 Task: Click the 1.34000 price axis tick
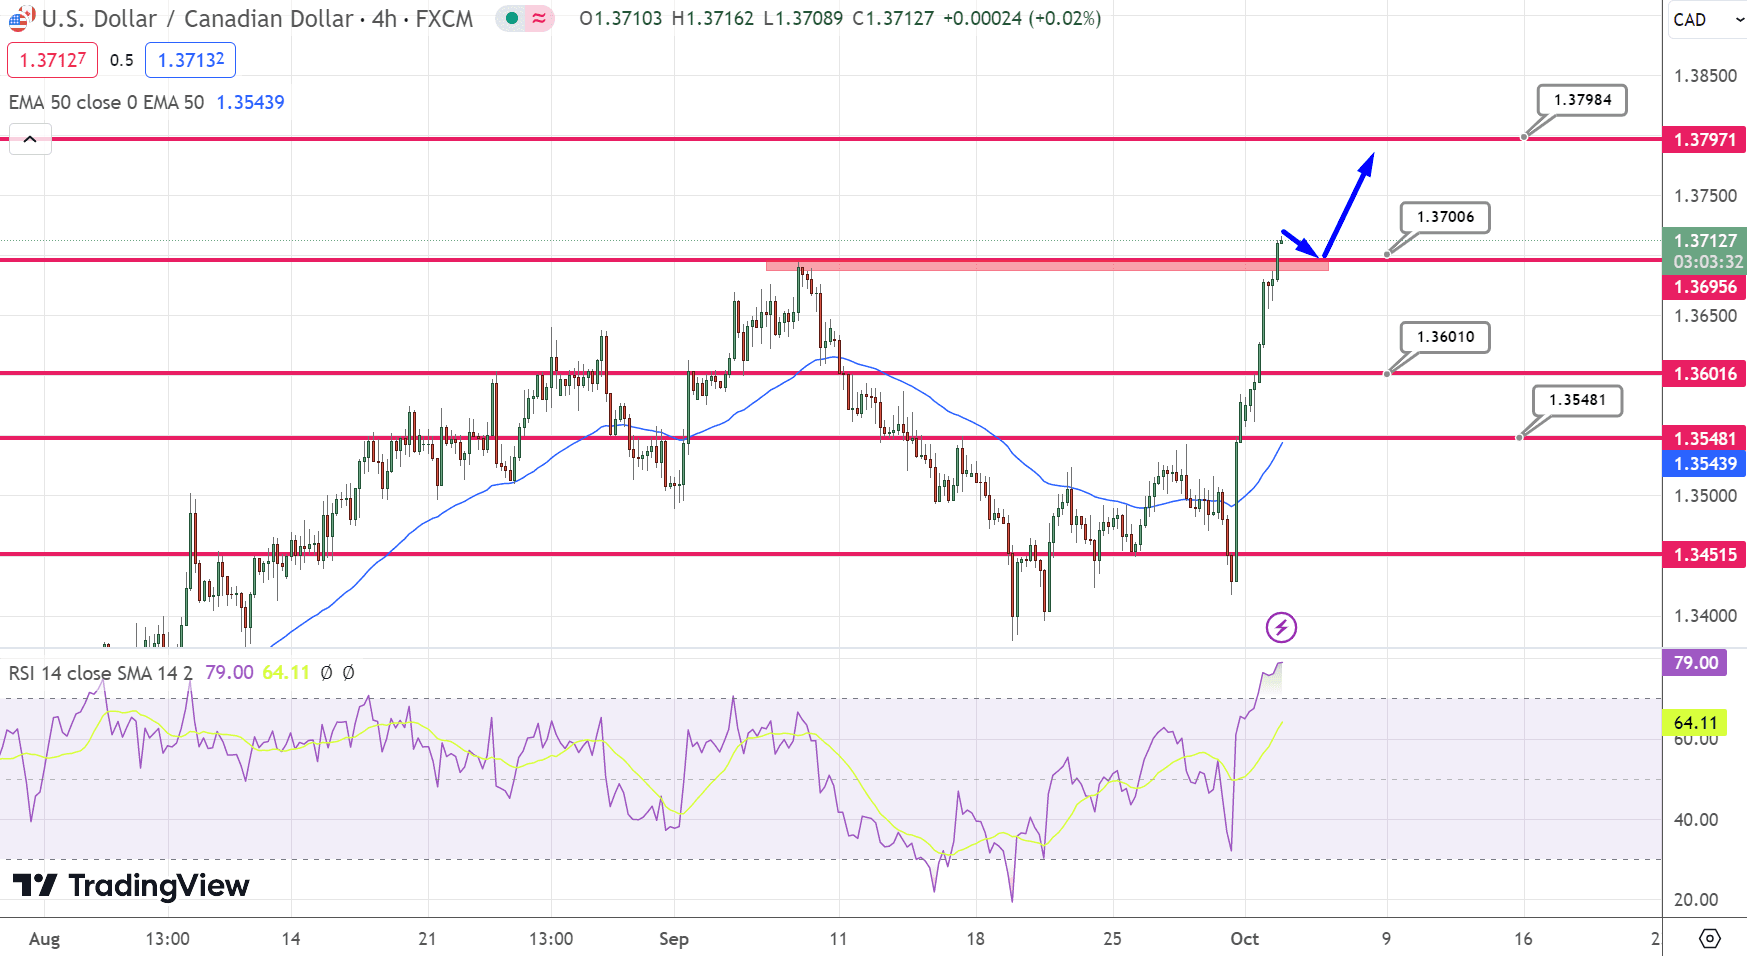click(x=1705, y=616)
